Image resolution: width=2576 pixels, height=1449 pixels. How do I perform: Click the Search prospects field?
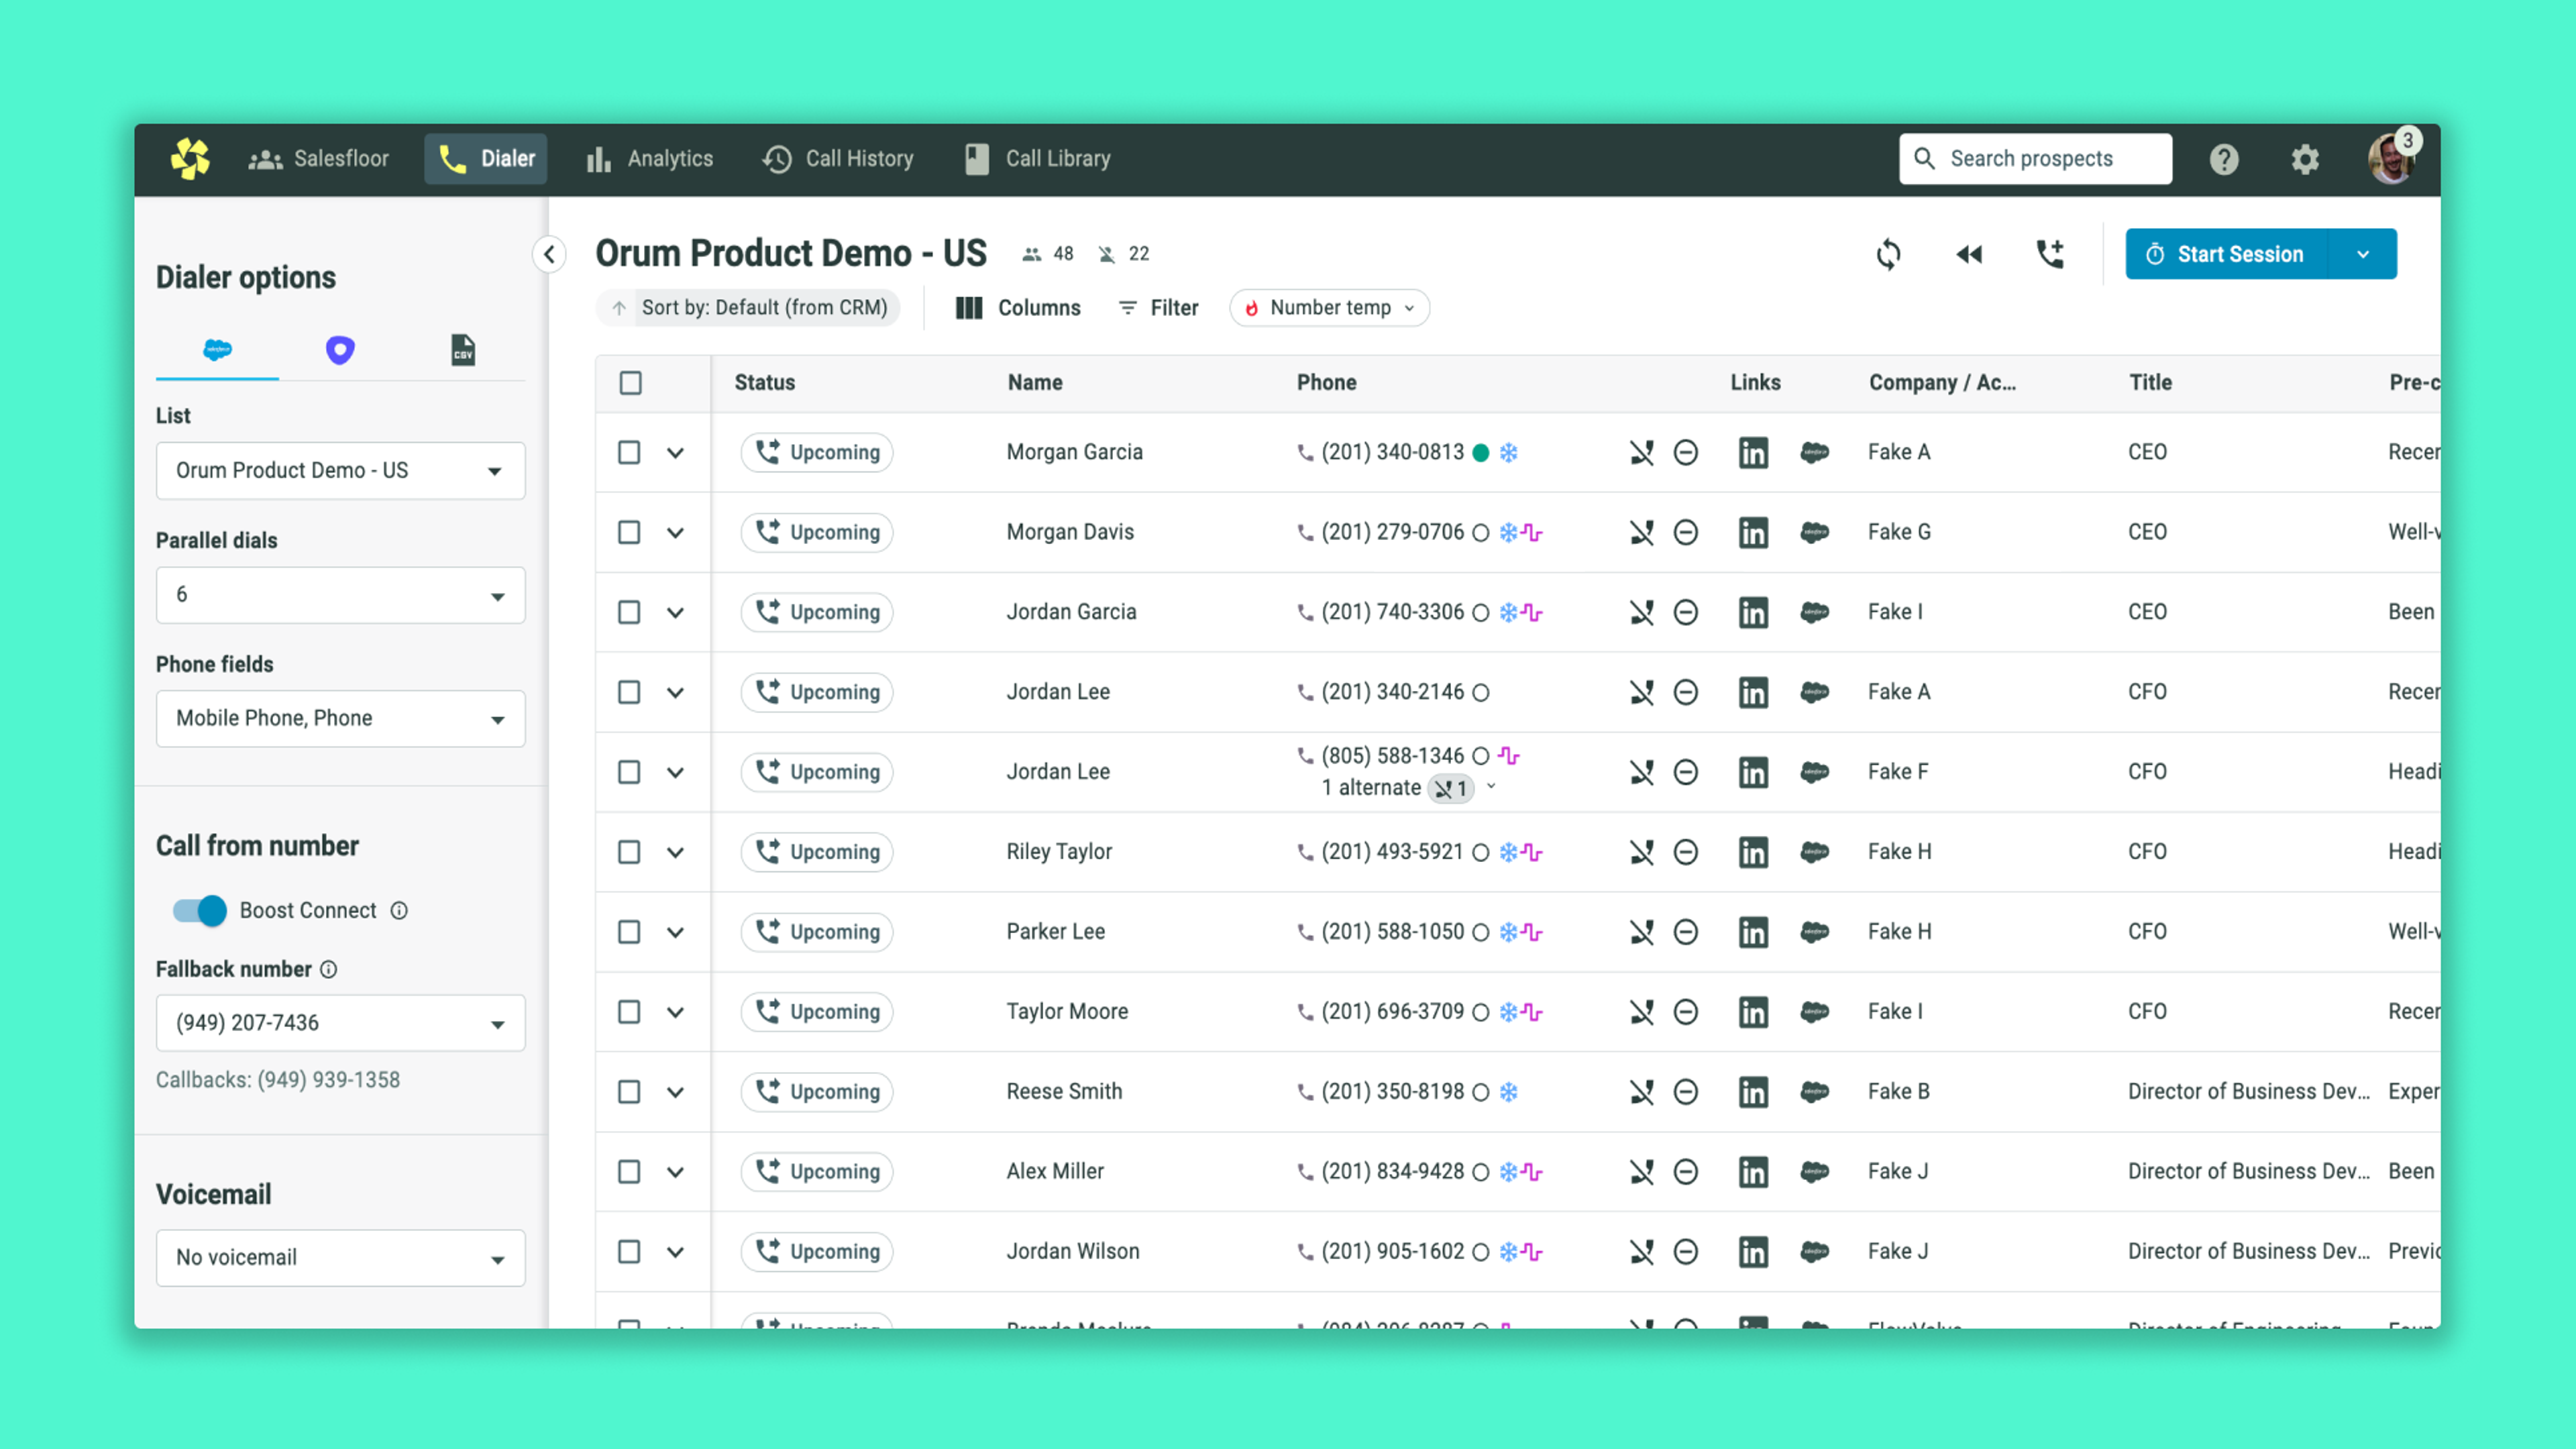click(2035, 159)
